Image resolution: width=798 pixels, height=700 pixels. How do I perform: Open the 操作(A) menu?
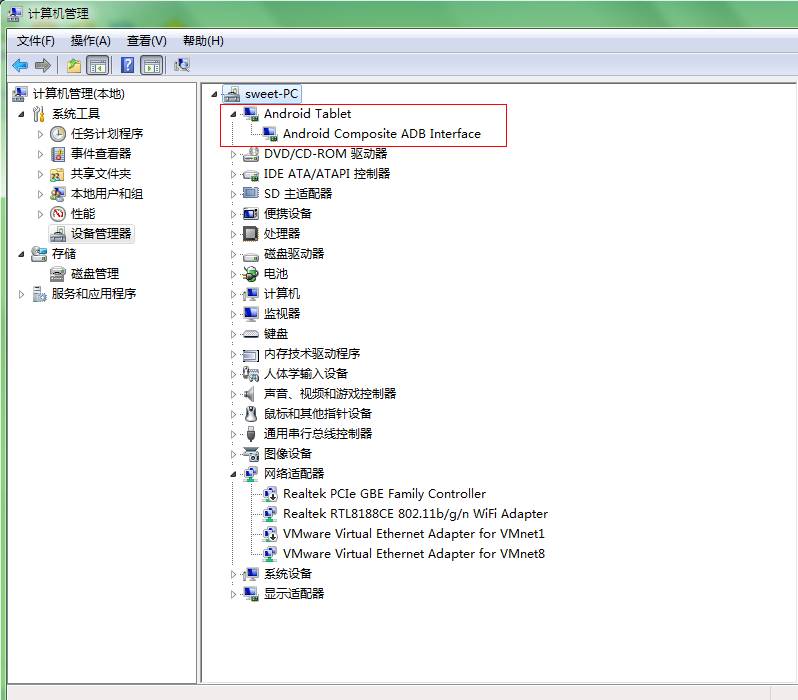point(90,41)
